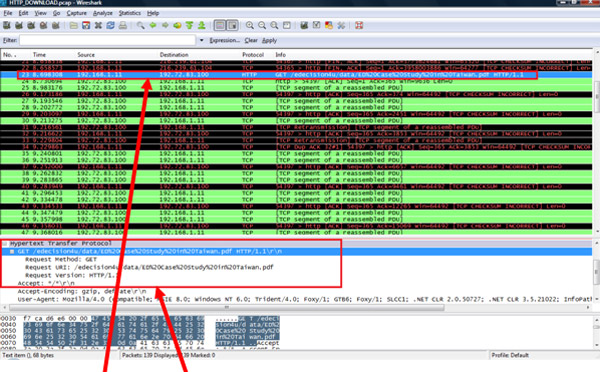
Task: Start a new live capture icon
Action: [31, 26]
